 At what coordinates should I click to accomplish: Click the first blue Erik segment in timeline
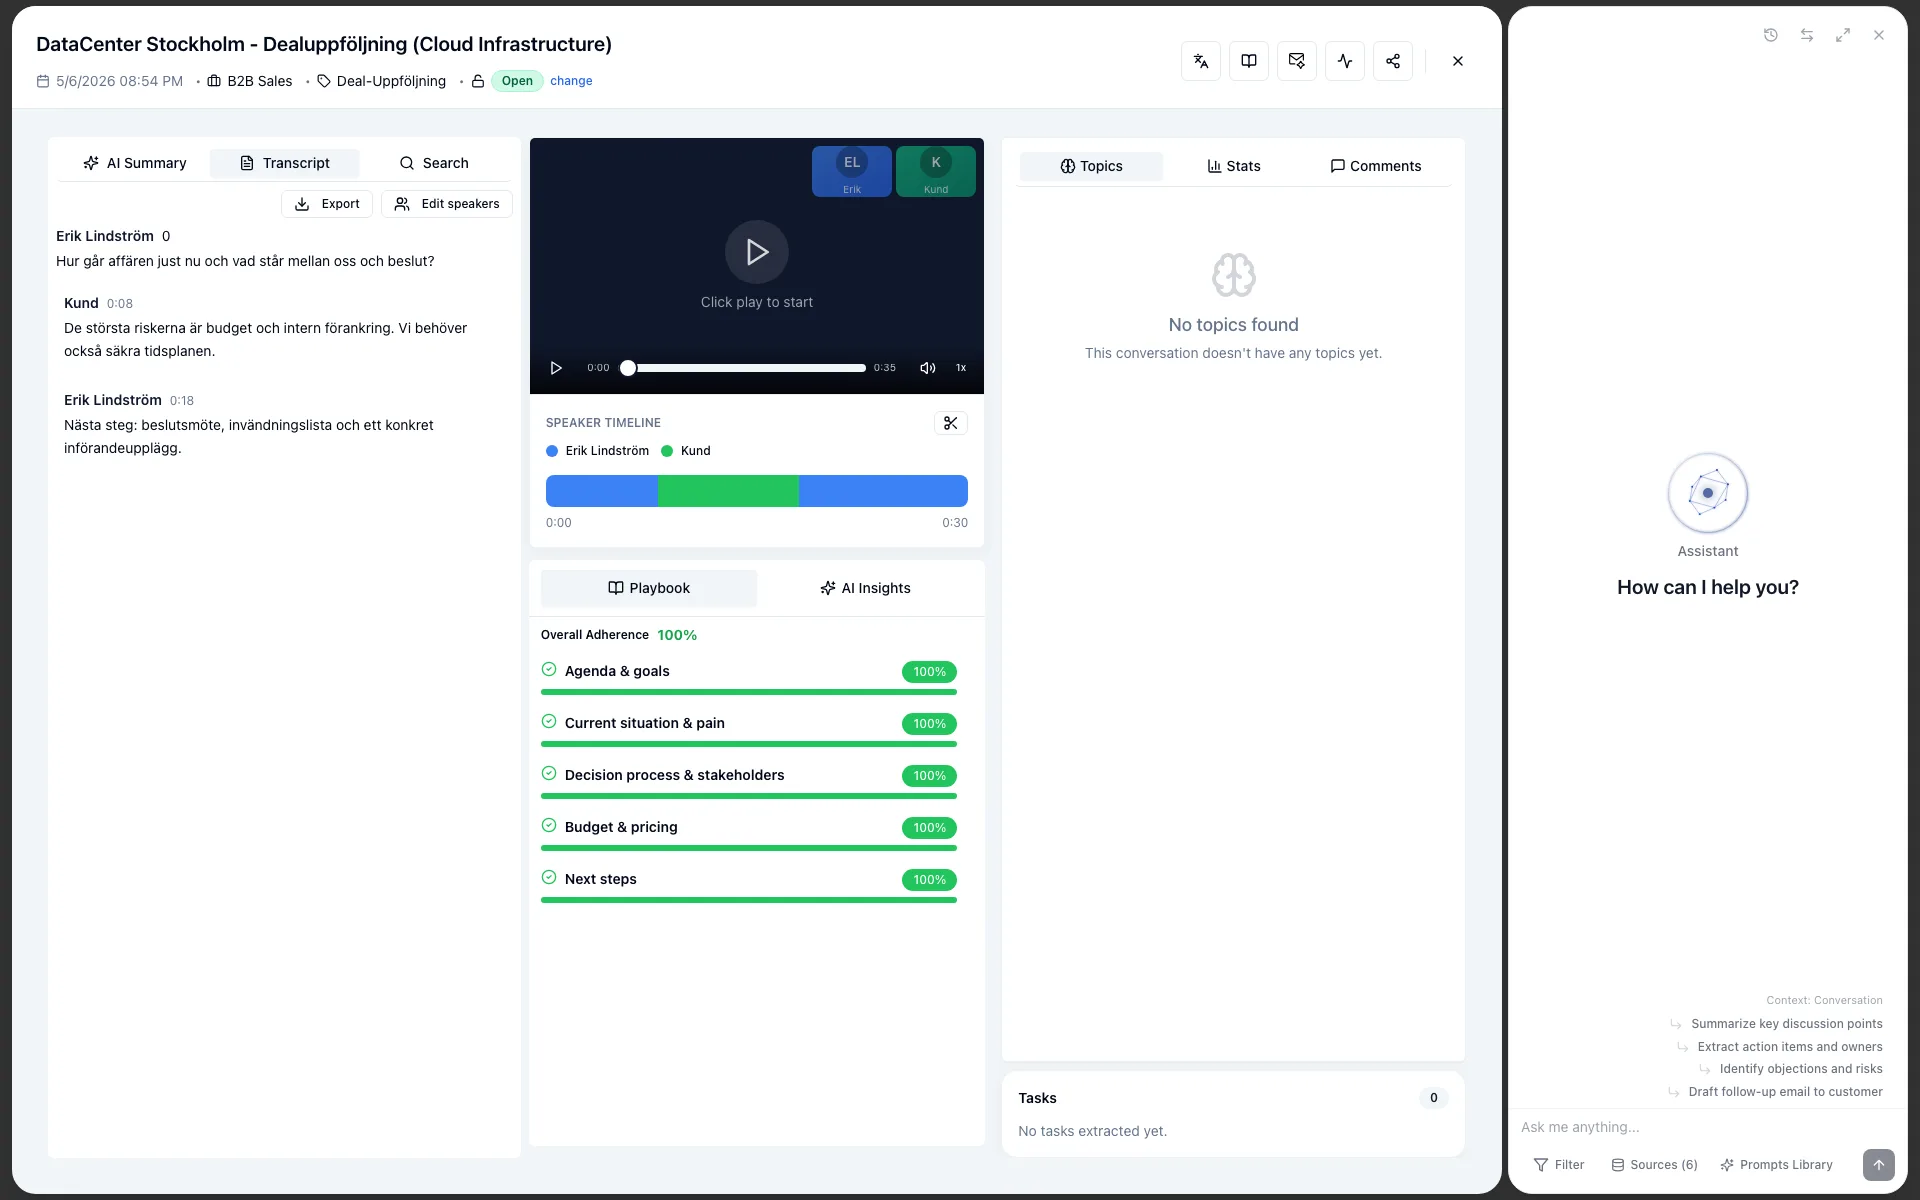[x=602, y=491]
